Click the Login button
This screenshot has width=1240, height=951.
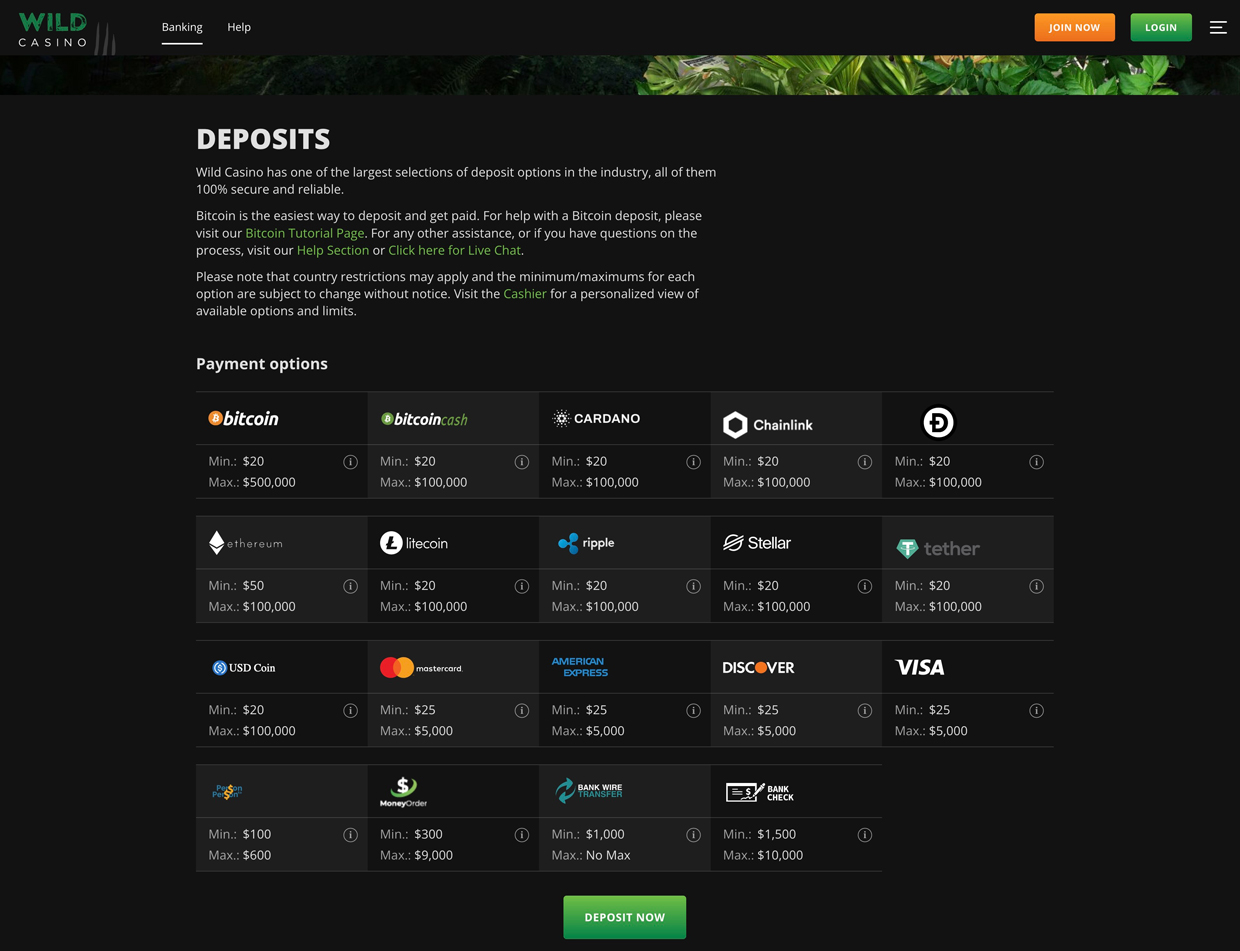tap(1161, 27)
